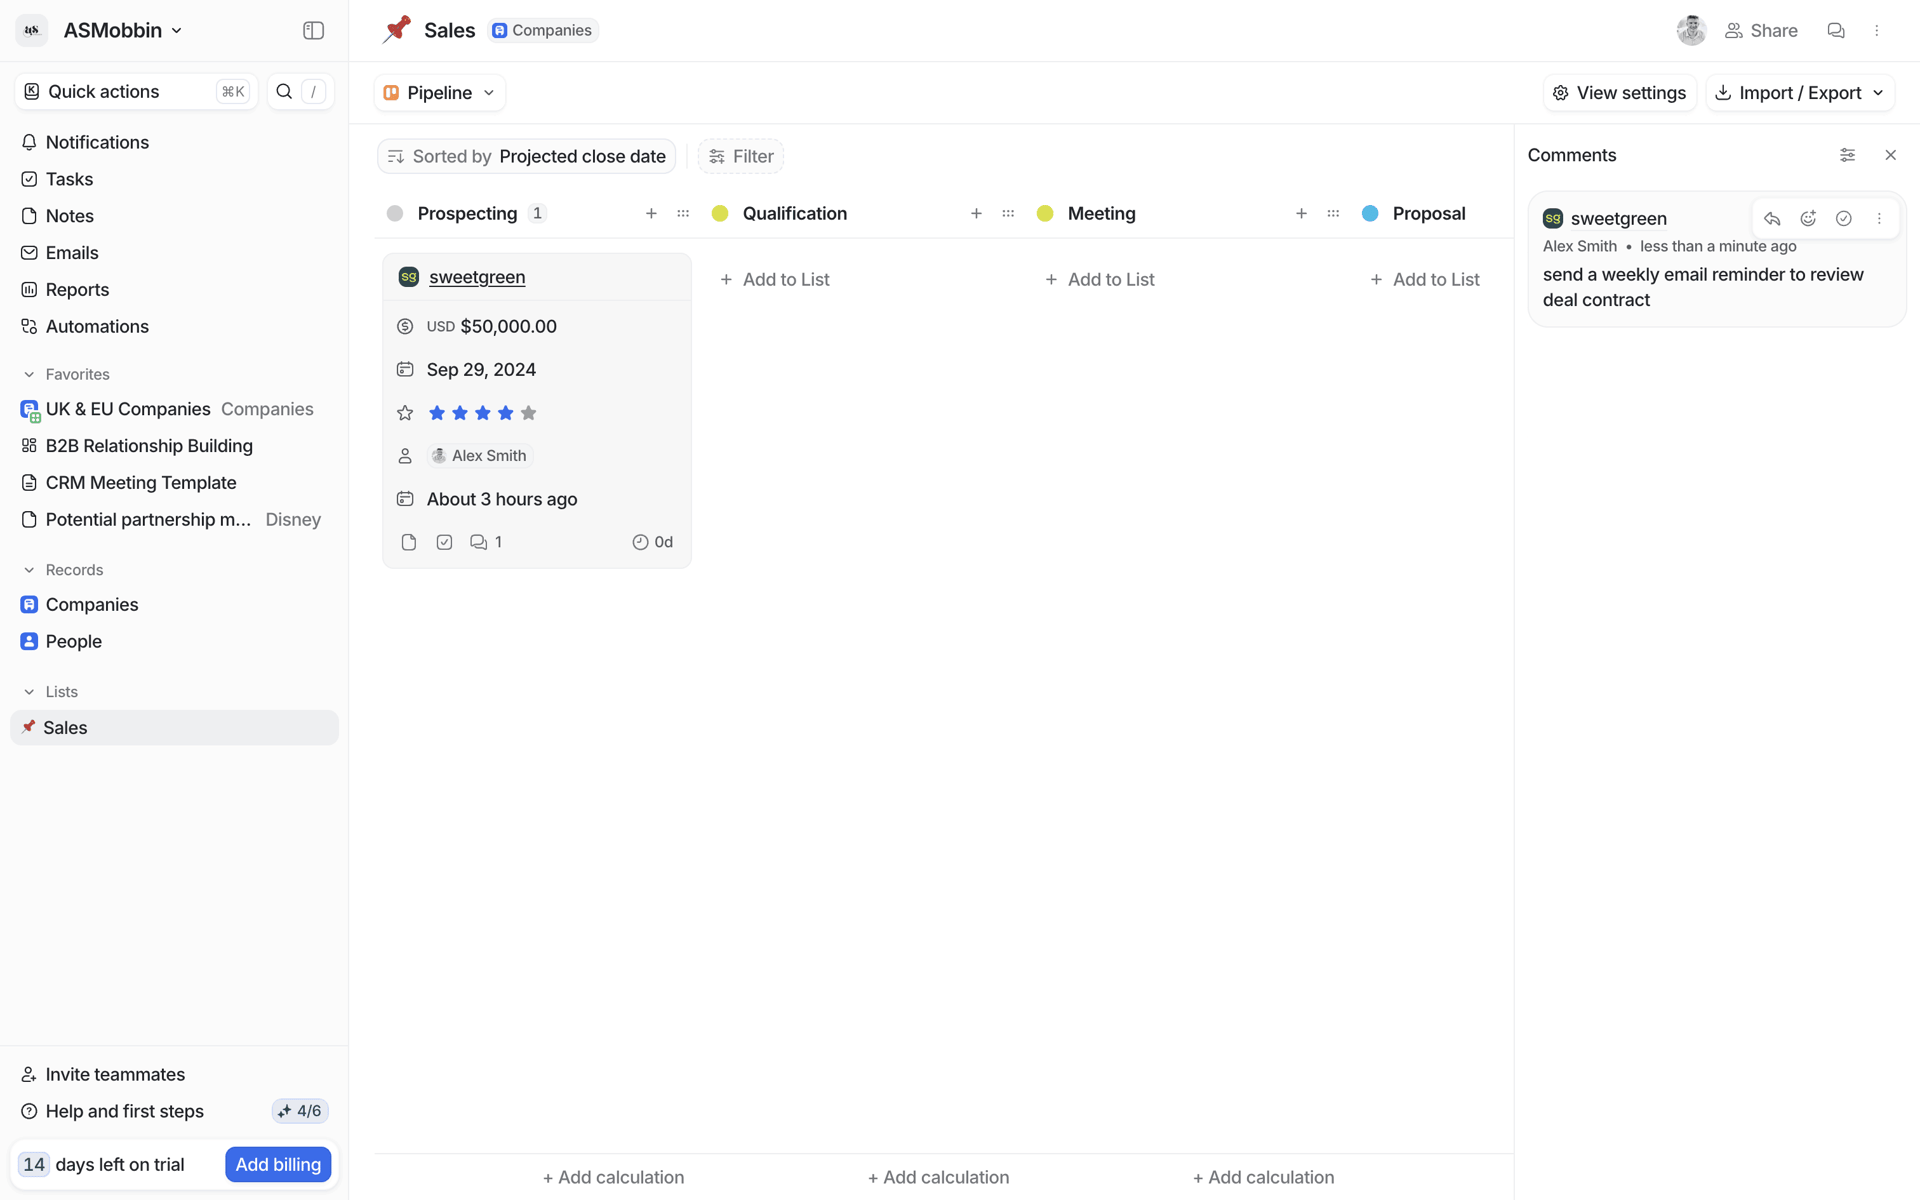The image size is (1920, 1200).
Task: Set sweetgreen rating to four stars
Action: 506,413
